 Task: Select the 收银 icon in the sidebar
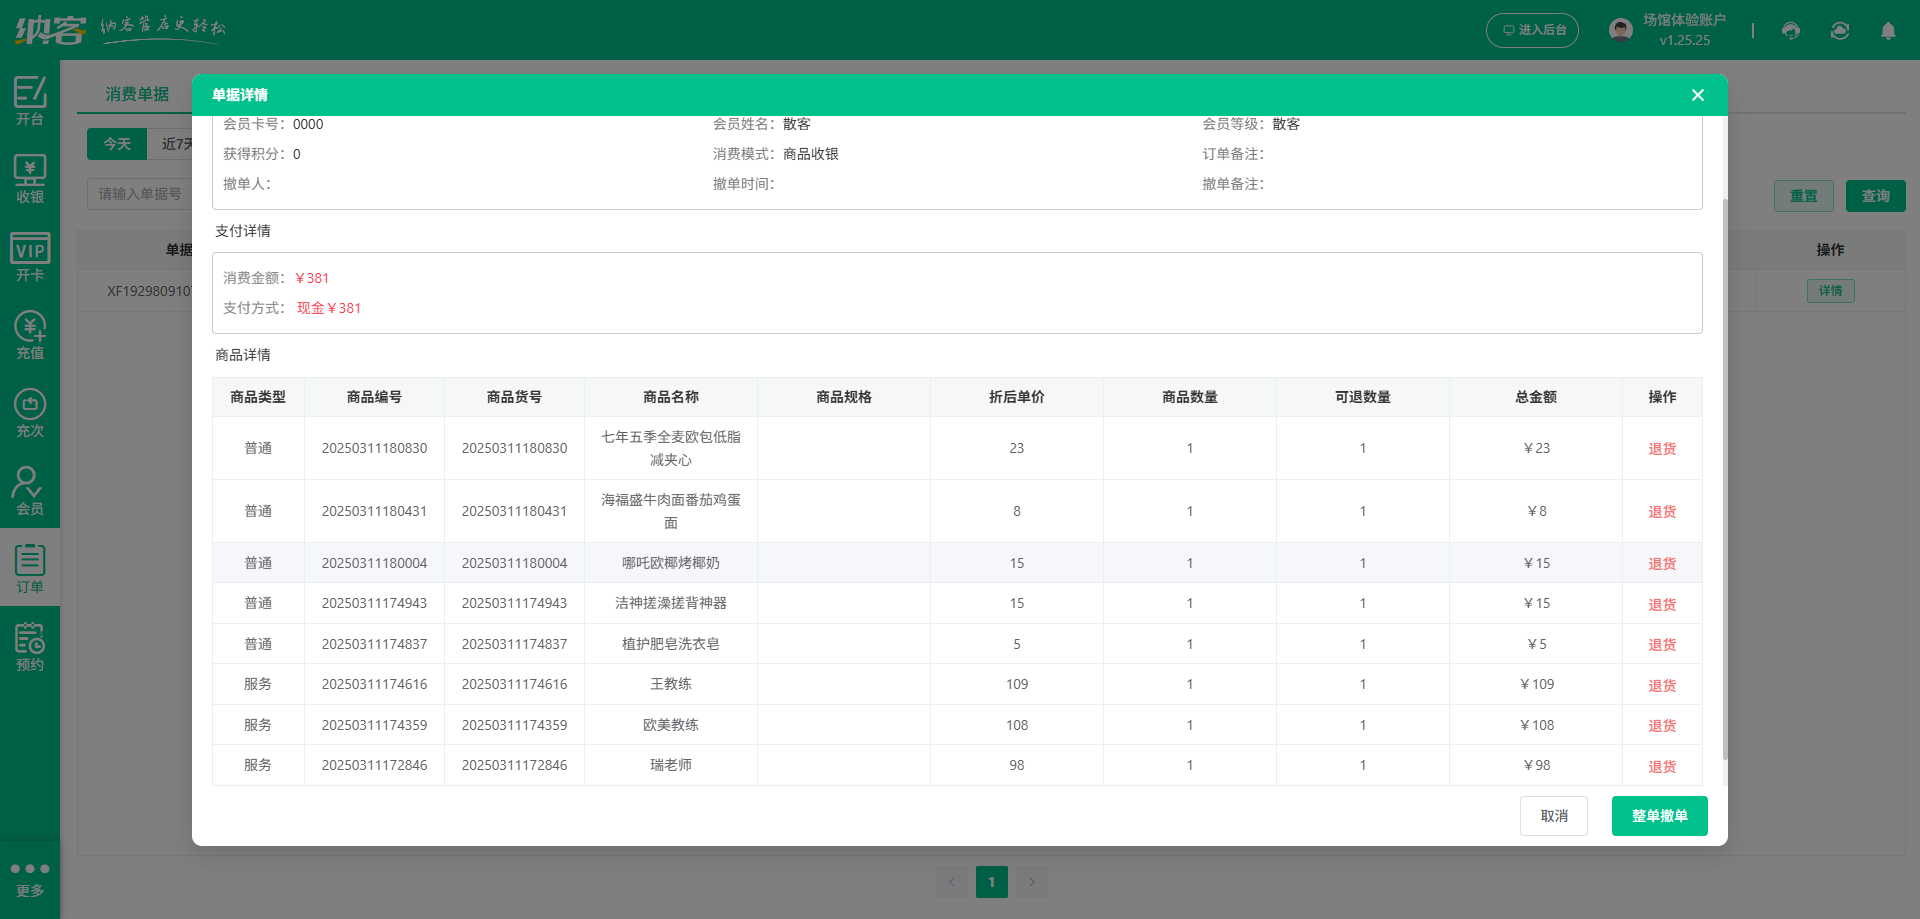[30, 178]
